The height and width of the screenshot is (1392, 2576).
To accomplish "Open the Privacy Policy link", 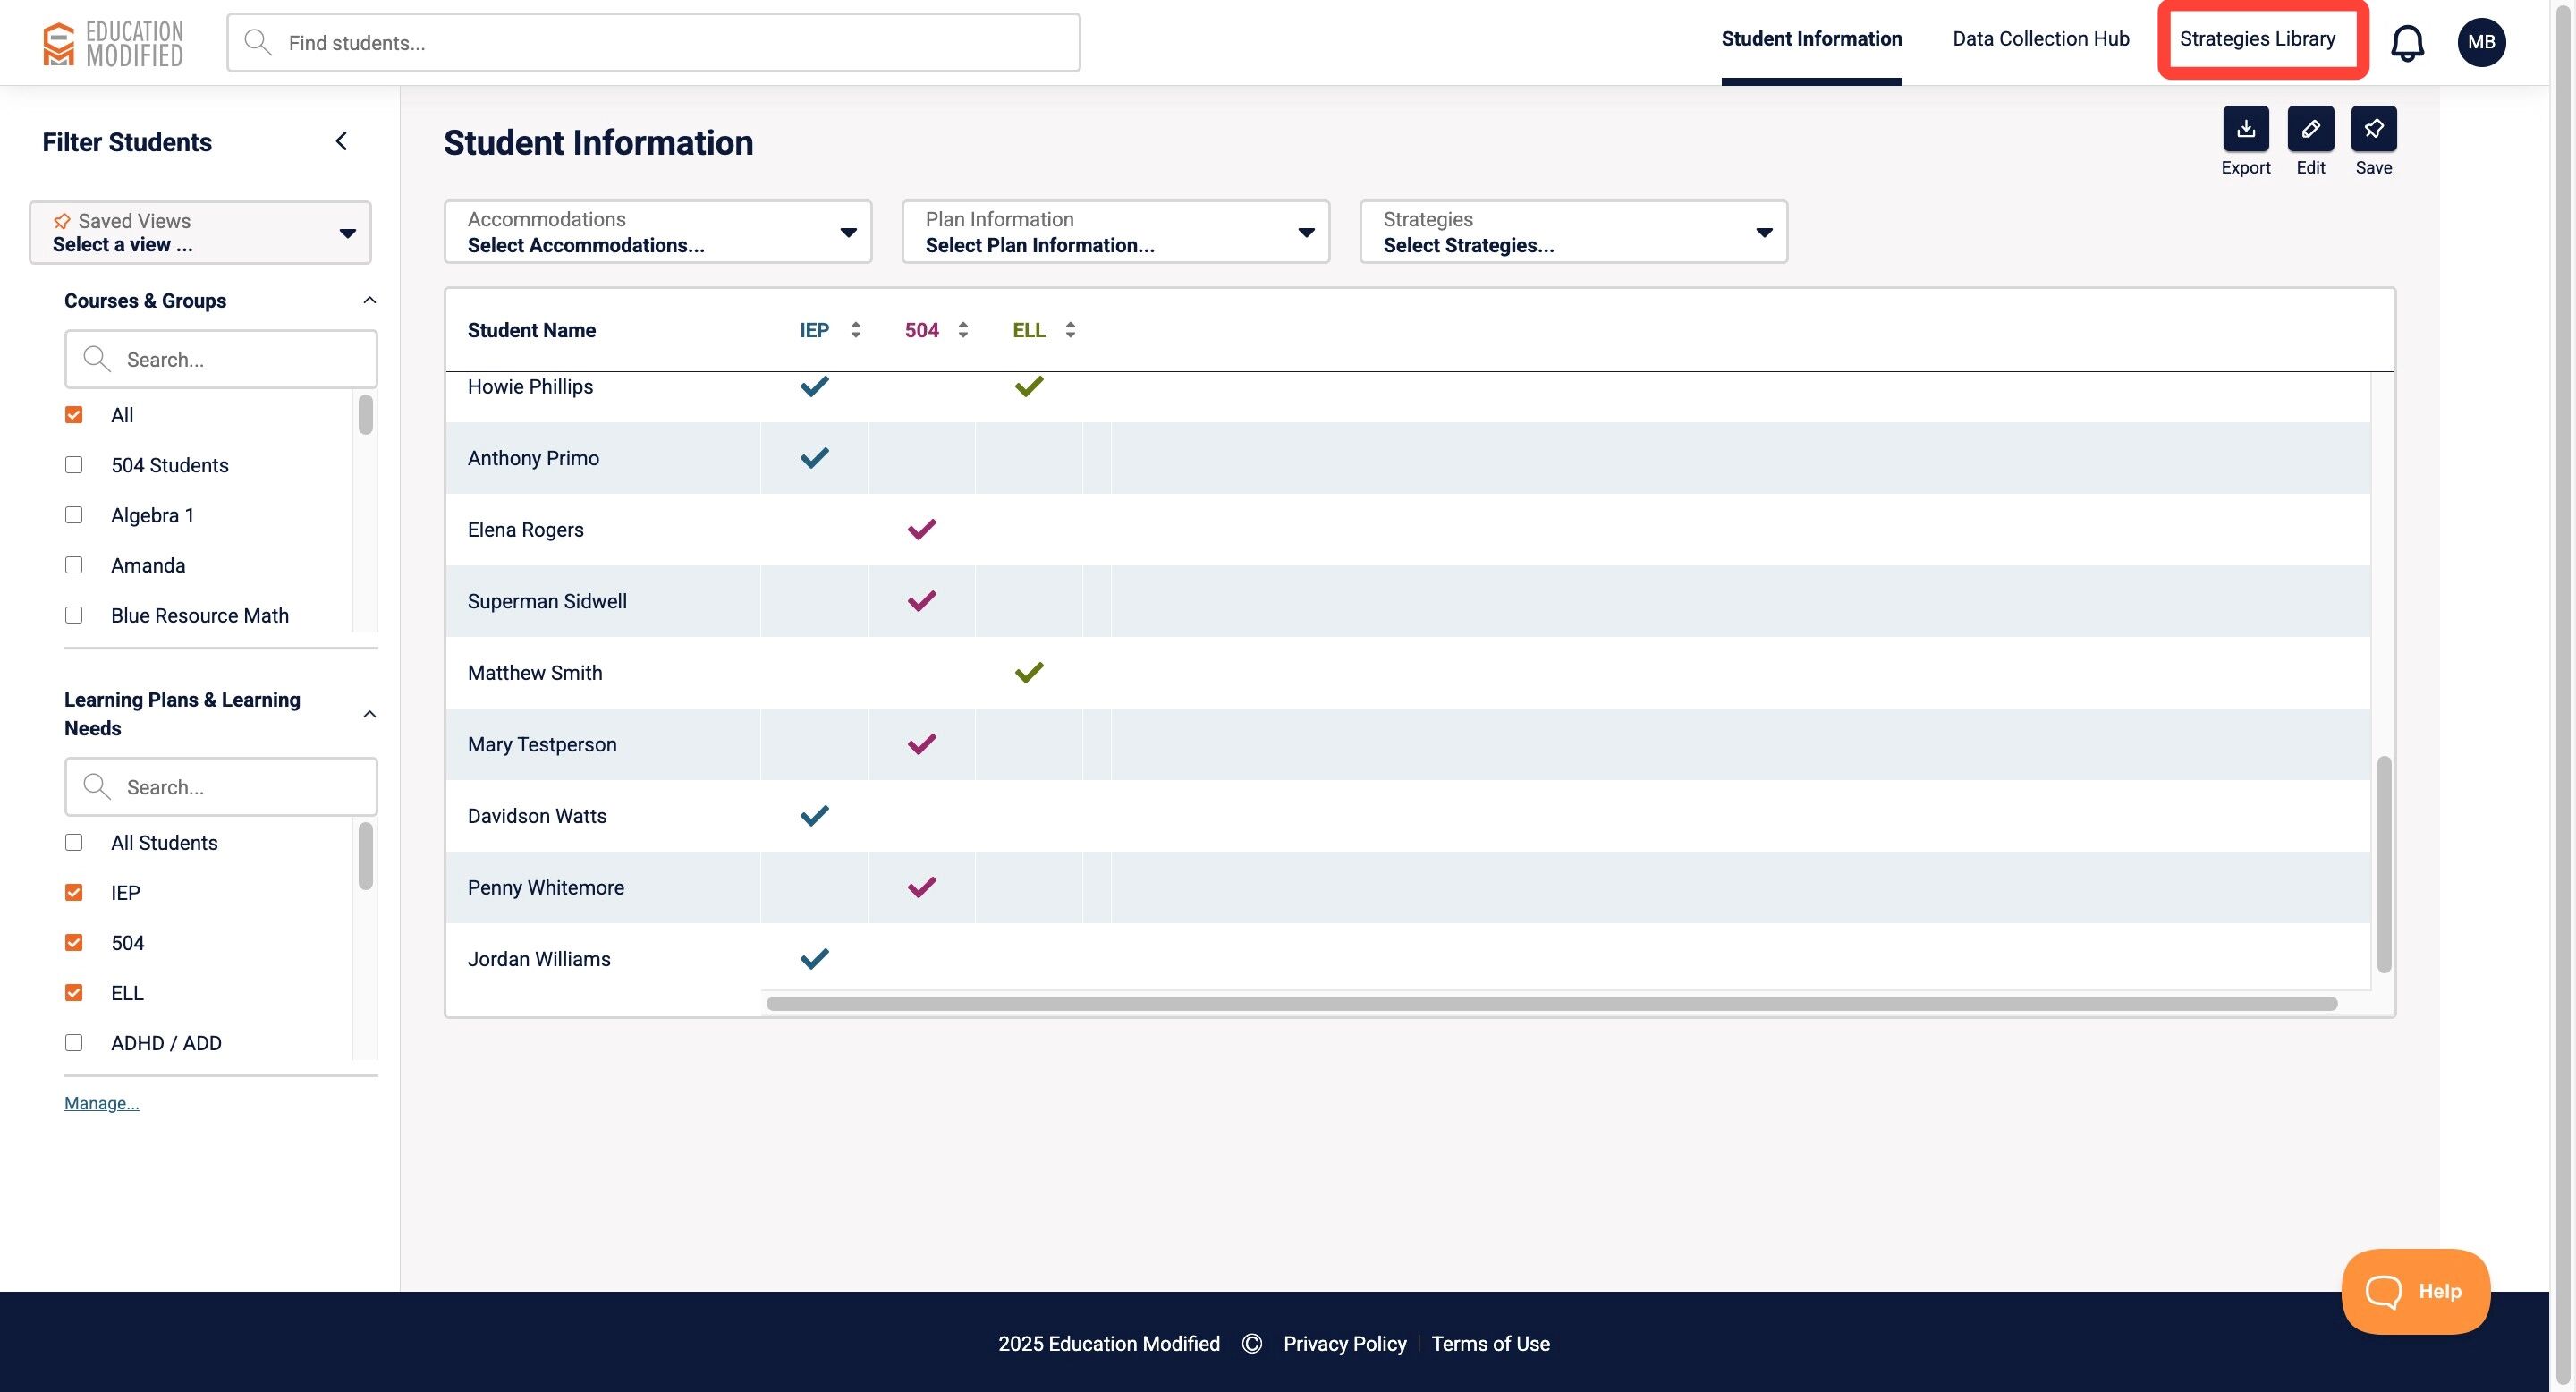I will tap(1344, 1343).
